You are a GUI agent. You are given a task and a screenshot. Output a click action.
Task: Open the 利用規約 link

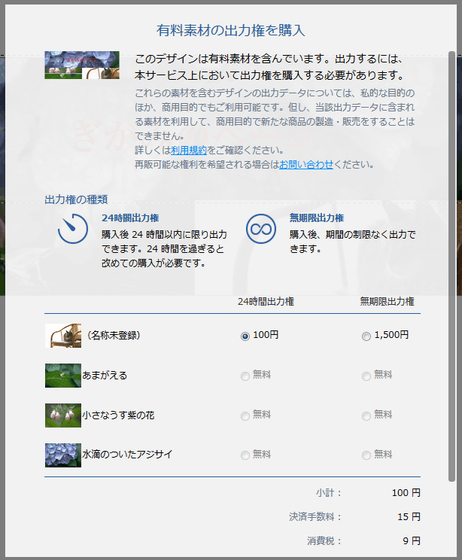tap(189, 150)
